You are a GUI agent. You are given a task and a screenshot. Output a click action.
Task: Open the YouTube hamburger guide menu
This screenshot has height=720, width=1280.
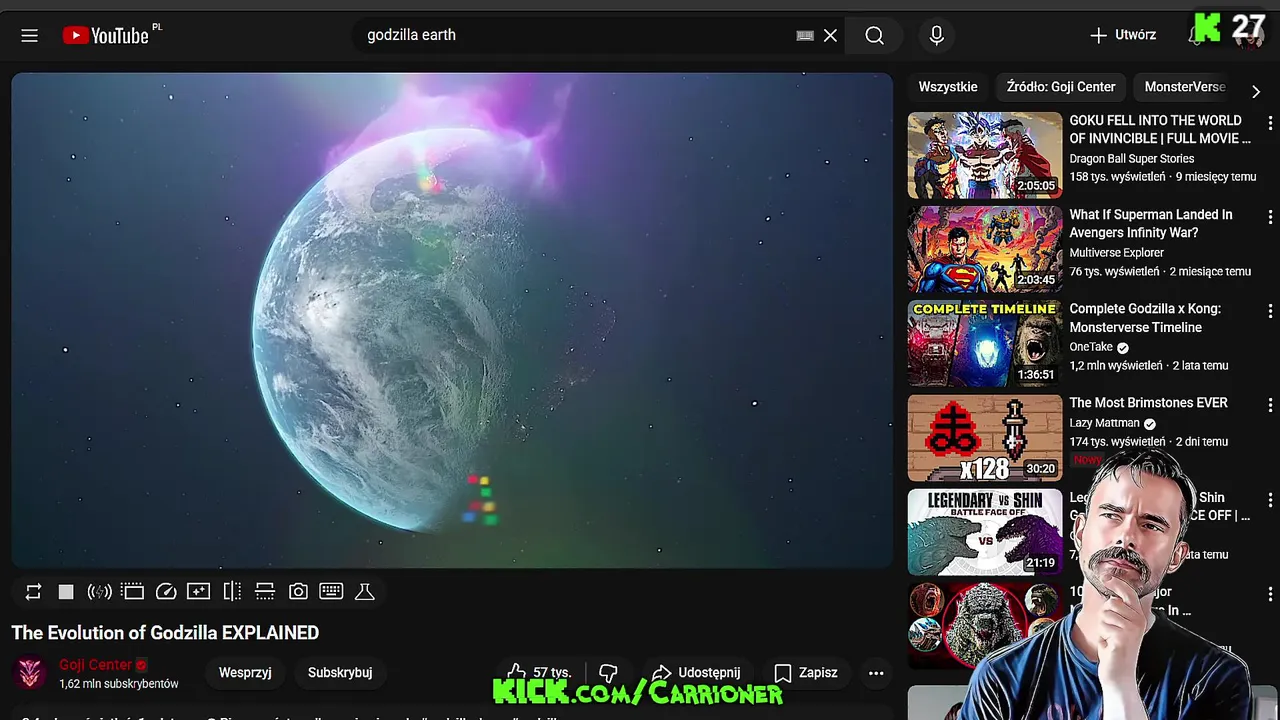pos(29,35)
